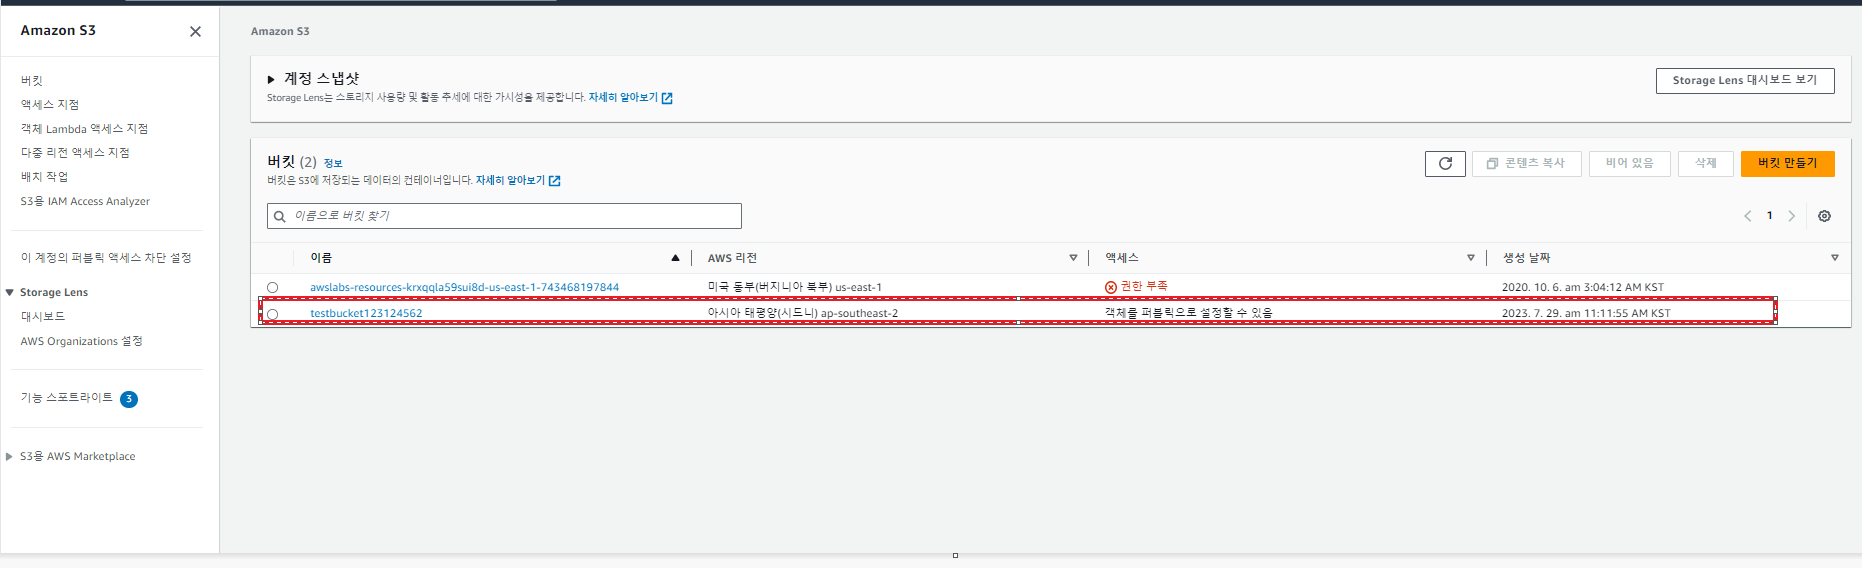Sort buckets by 이름 column arrow
Image resolution: width=1862 pixels, height=568 pixels.
pyautogui.click(x=675, y=258)
